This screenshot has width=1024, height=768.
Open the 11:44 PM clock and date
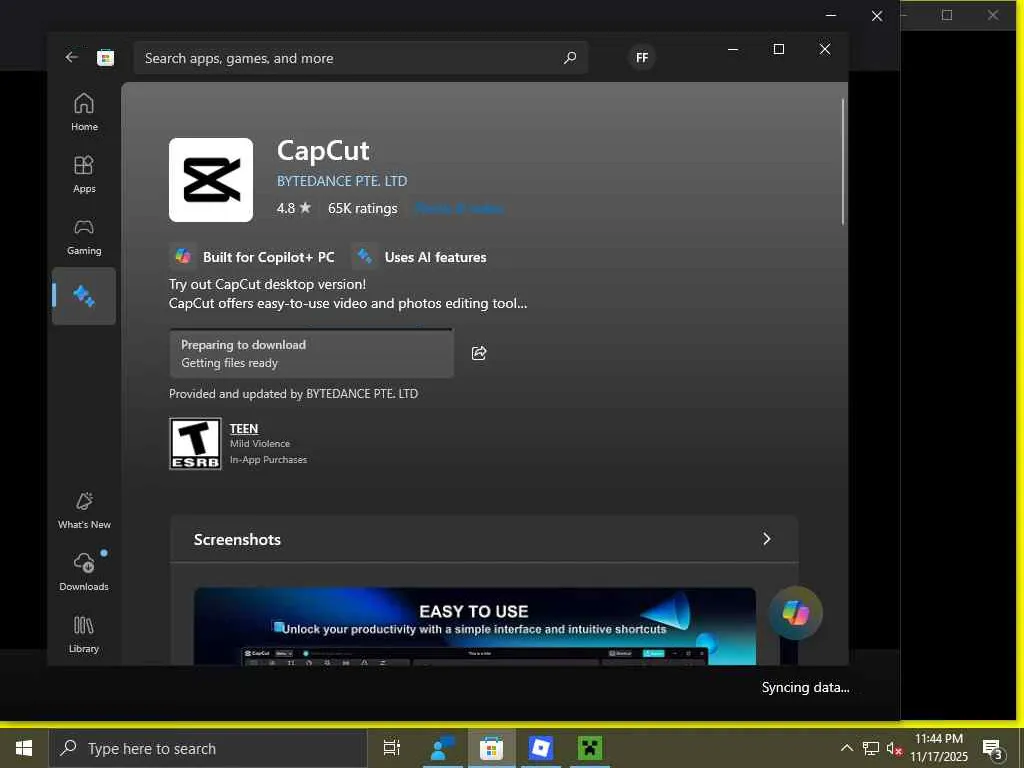tap(939, 748)
